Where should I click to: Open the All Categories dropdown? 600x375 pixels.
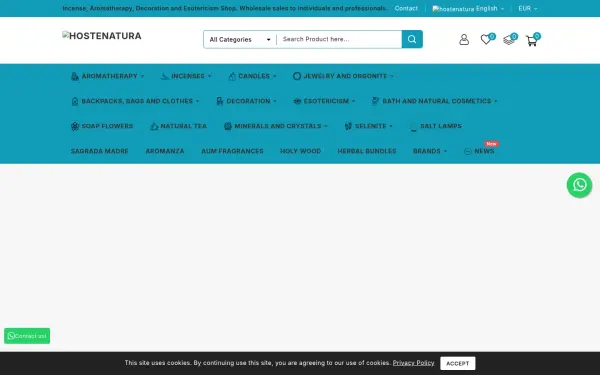pyautogui.click(x=240, y=39)
